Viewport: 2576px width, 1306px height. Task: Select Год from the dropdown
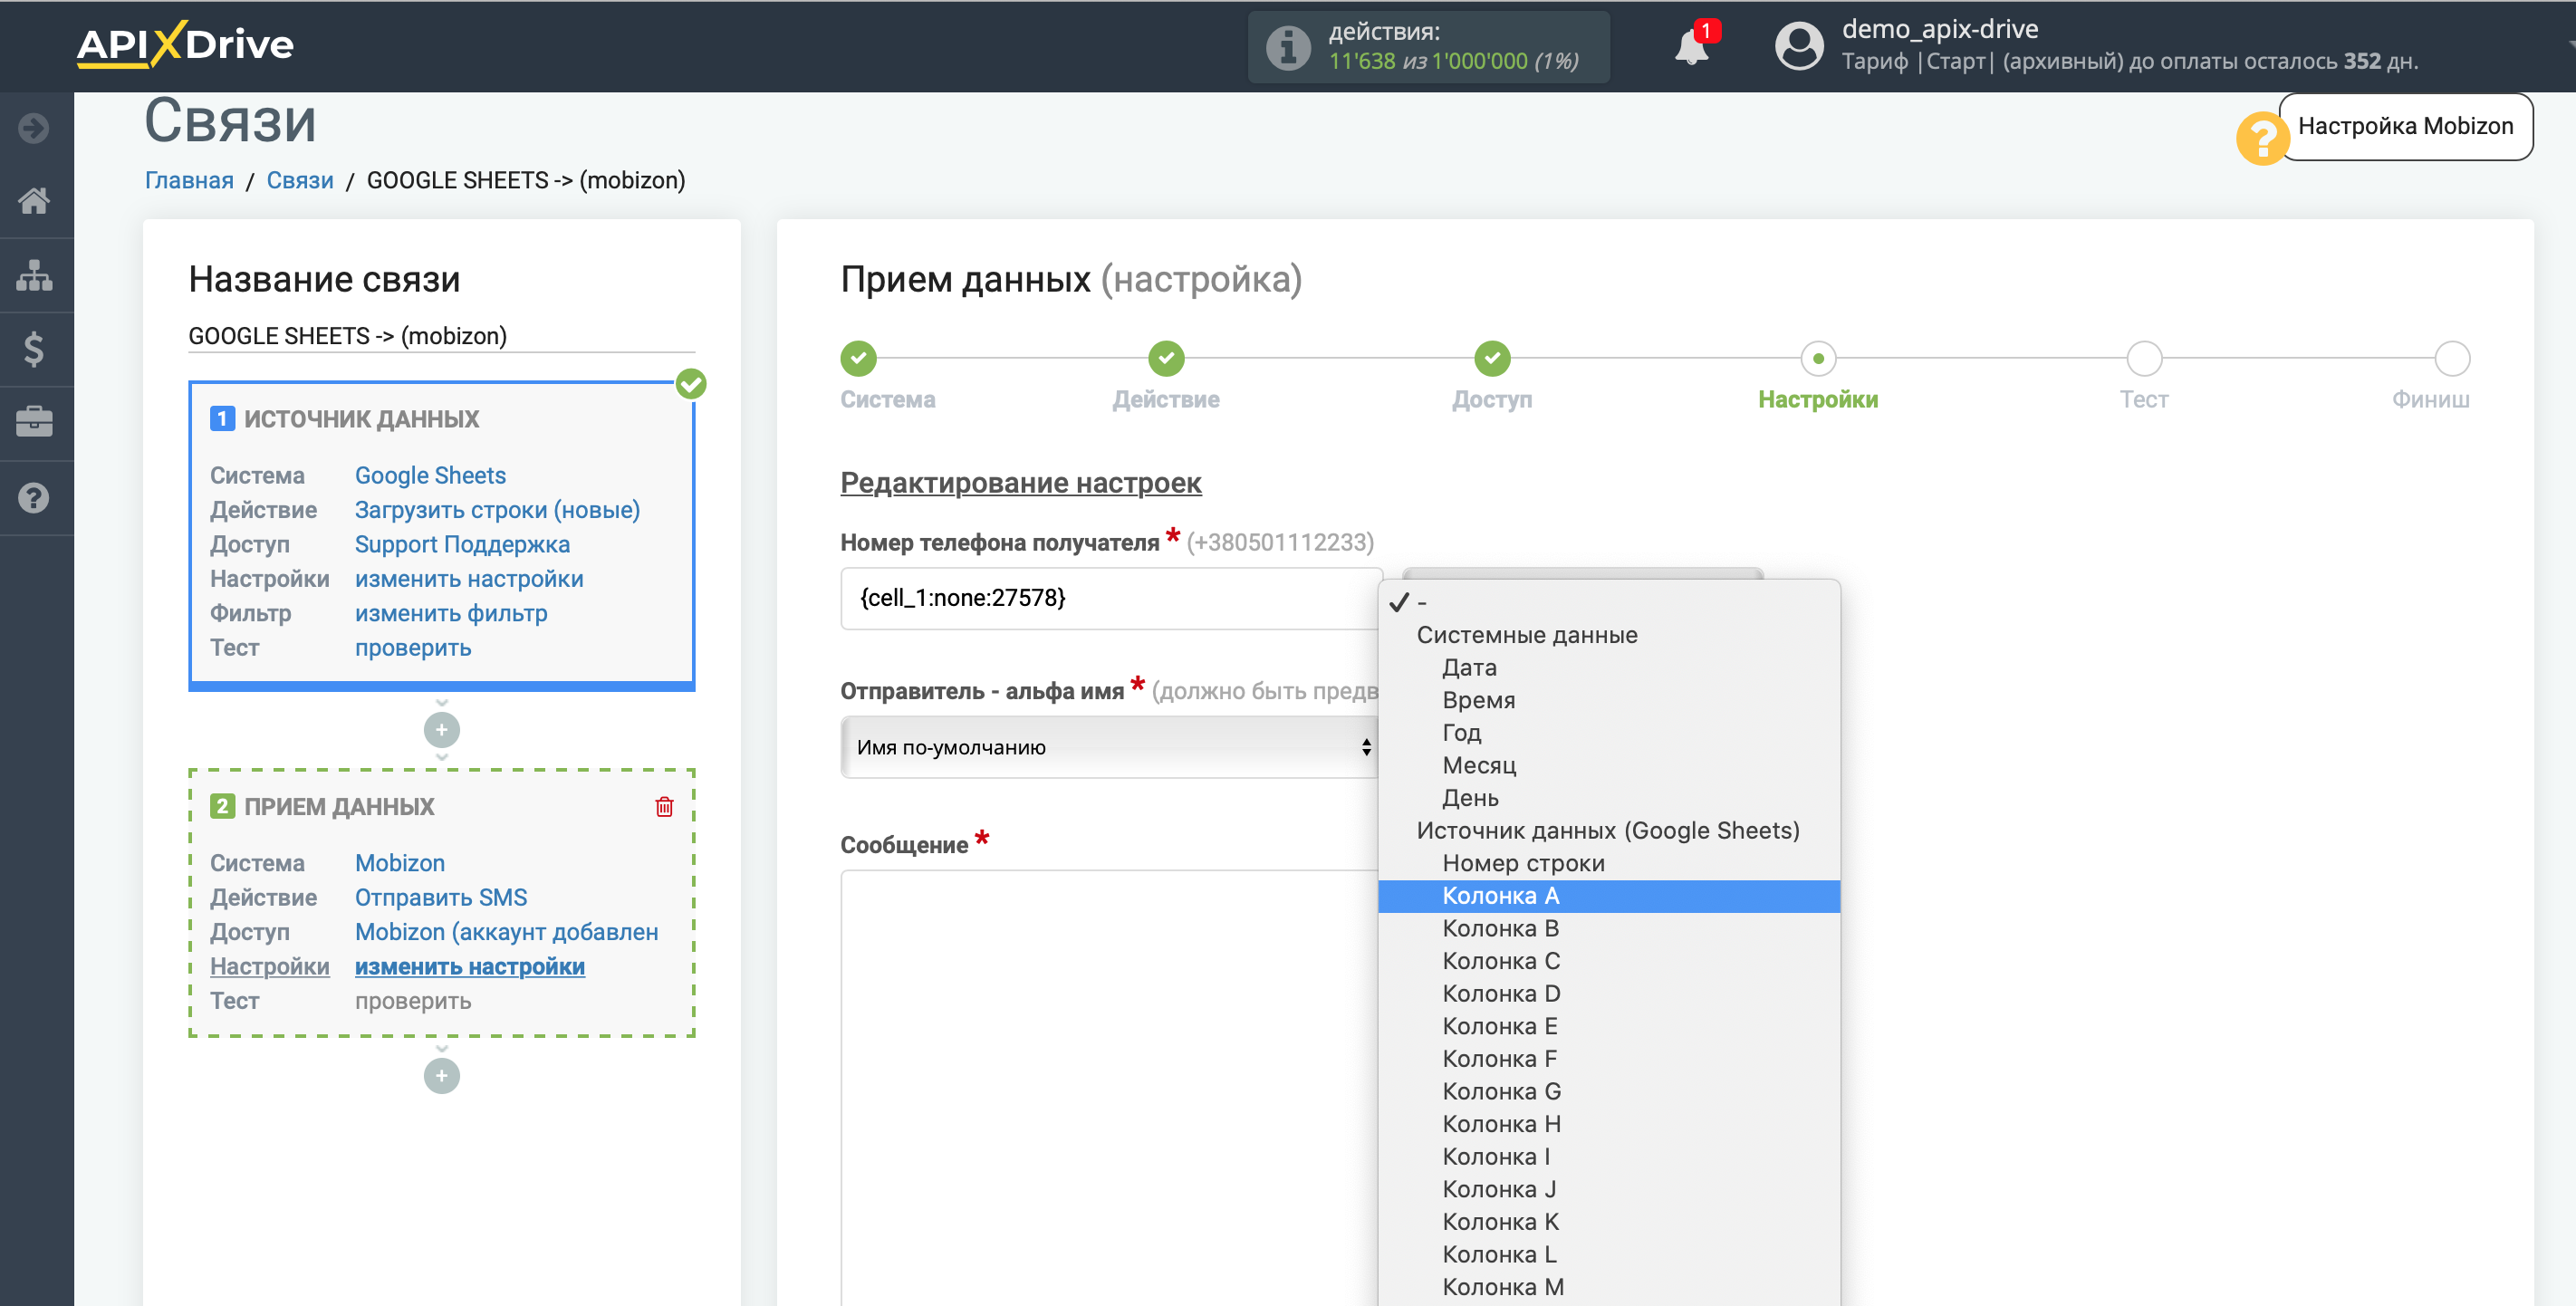point(1609,733)
